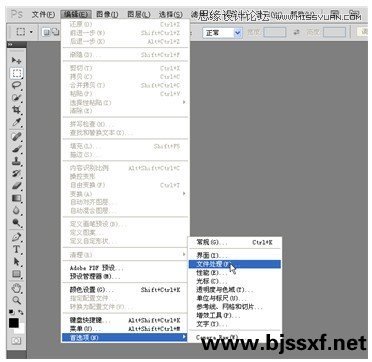Swap foreground and background colors

click(x=20, y=312)
